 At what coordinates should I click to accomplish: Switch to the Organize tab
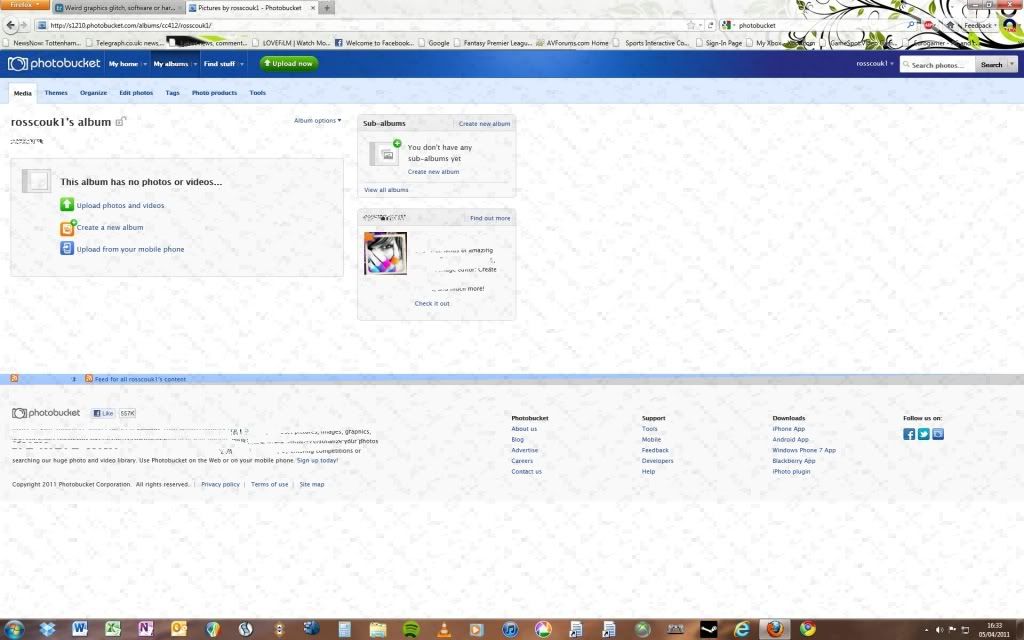93,93
